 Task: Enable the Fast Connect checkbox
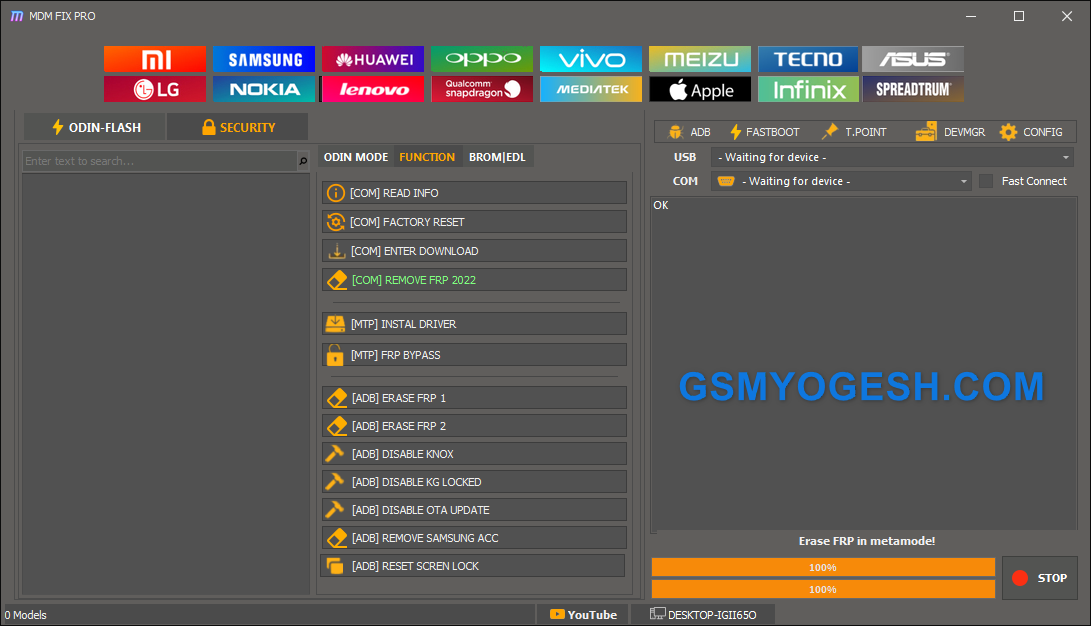986,180
